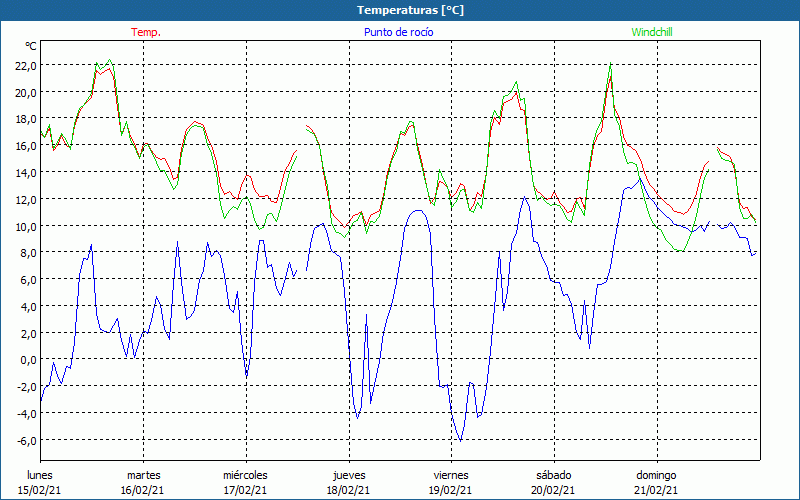Click the 22,0 y-axis value
The image size is (800, 500).
point(26,66)
